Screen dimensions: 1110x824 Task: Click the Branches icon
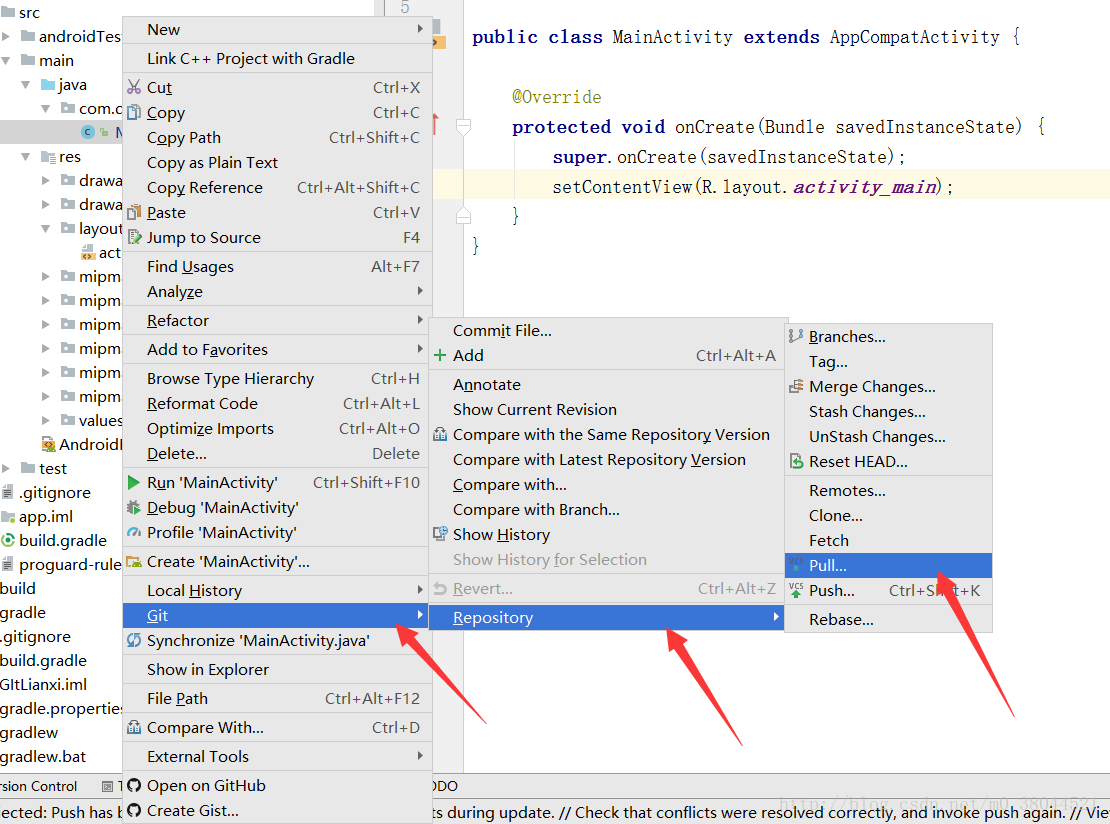(796, 337)
